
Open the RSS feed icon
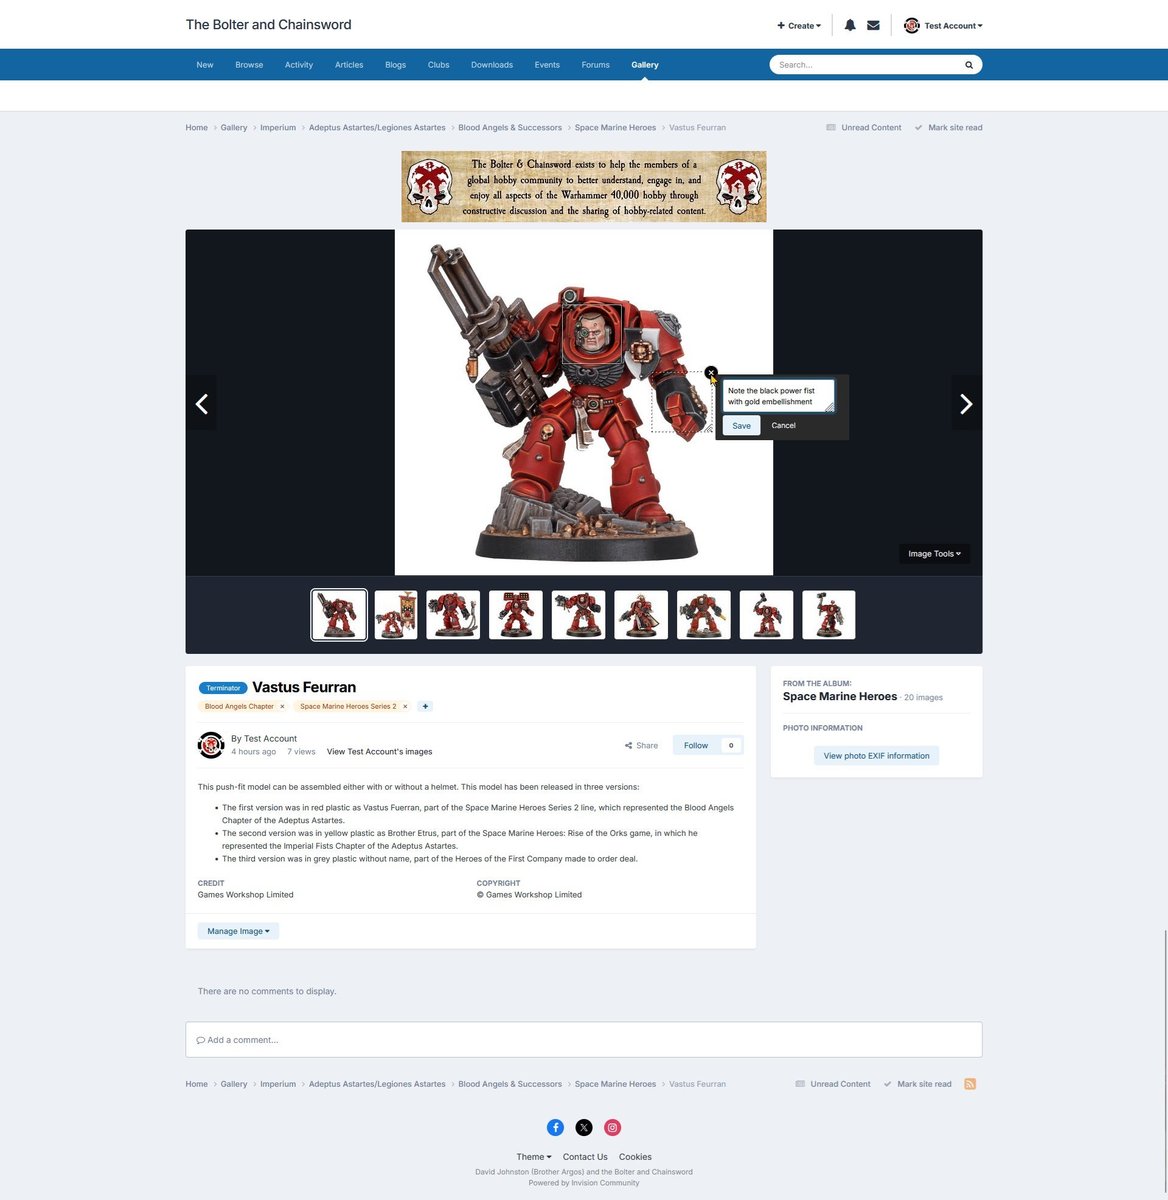point(970,1084)
